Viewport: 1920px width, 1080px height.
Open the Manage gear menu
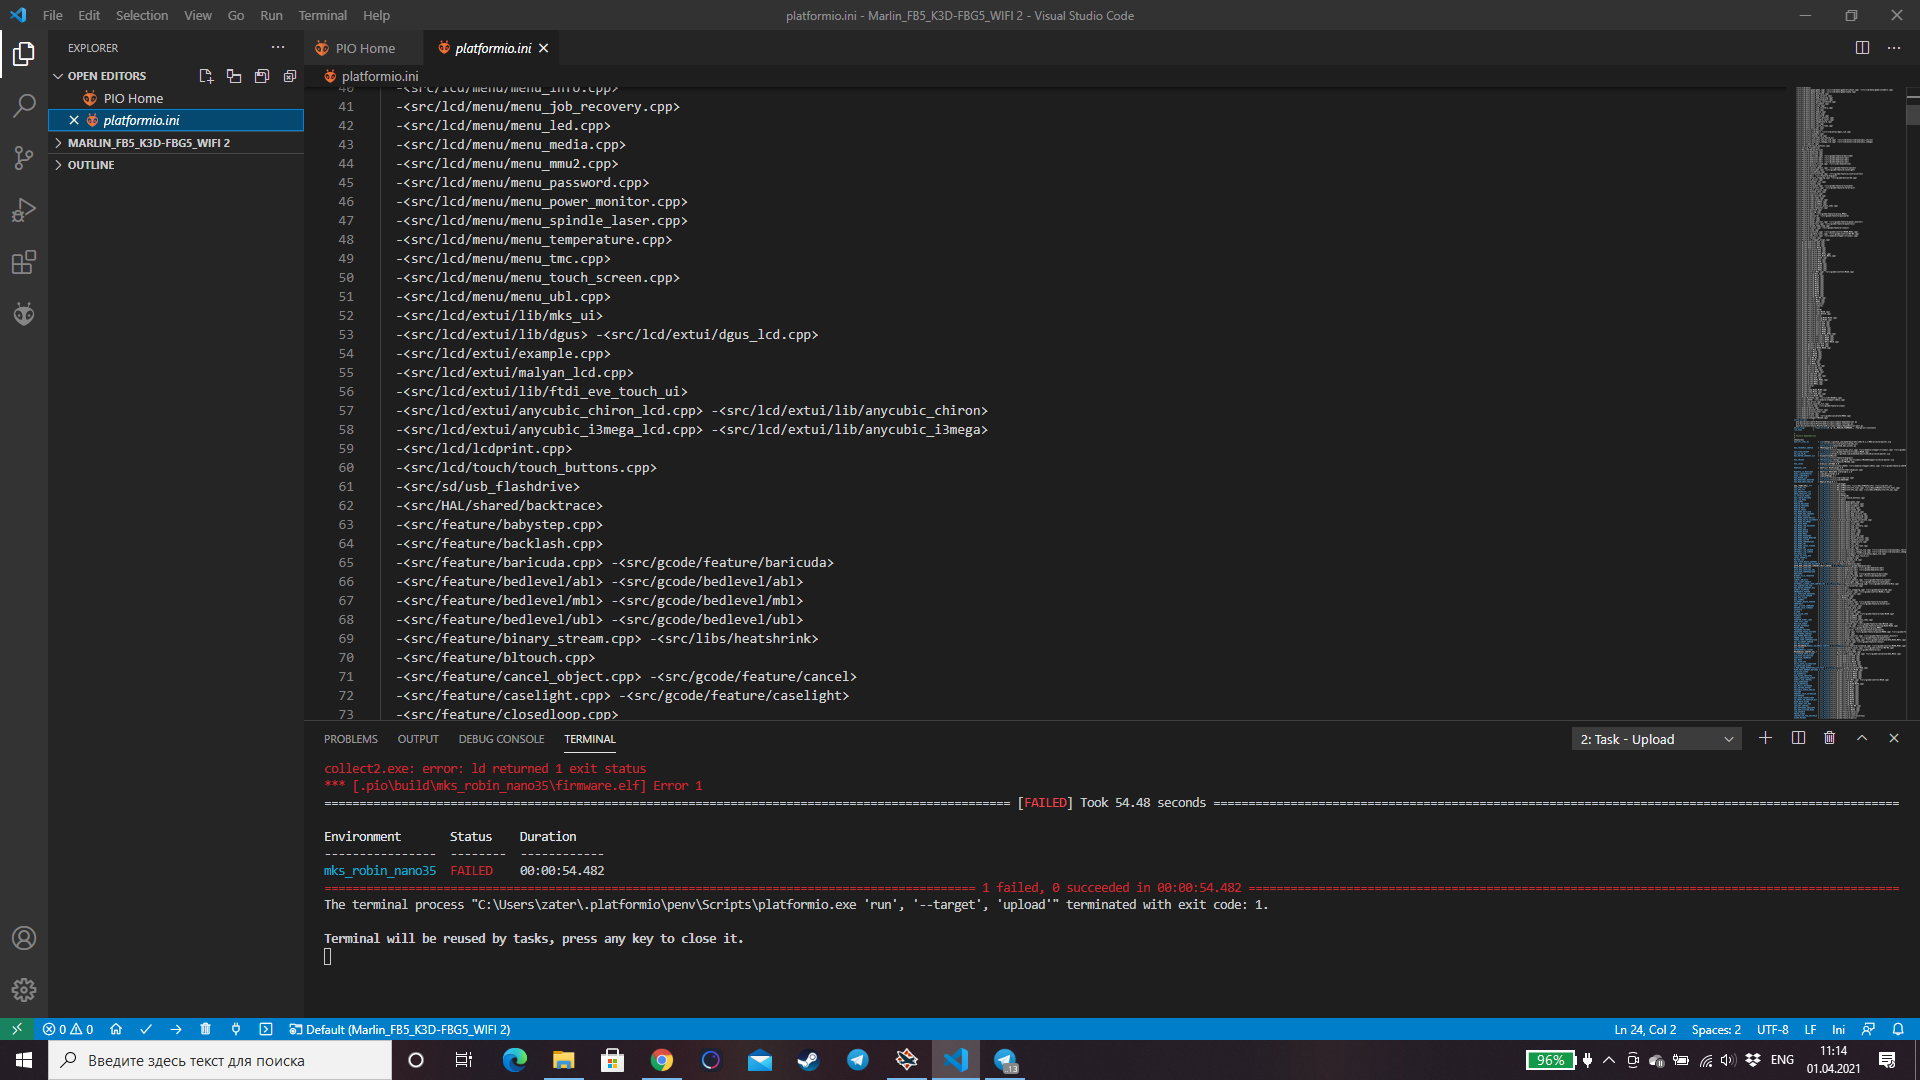pos(24,990)
